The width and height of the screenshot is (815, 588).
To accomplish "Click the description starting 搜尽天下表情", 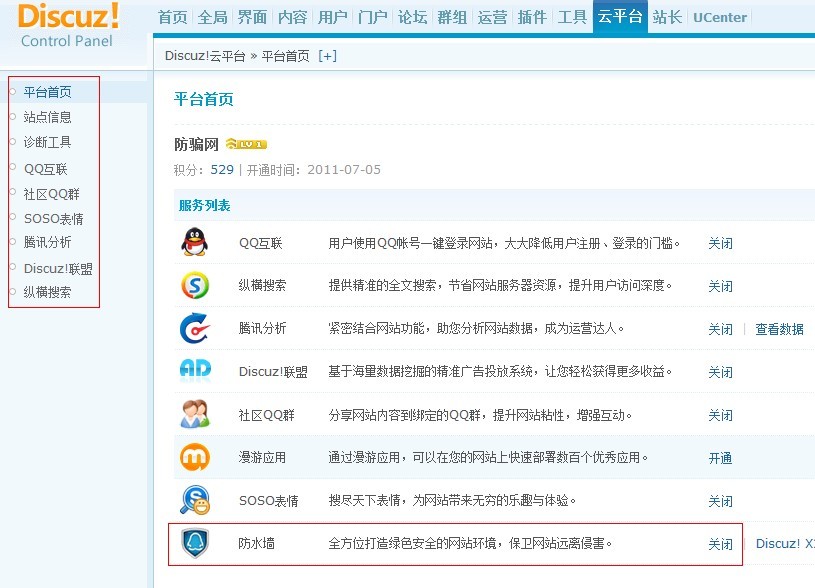I will [x=453, y=501].
